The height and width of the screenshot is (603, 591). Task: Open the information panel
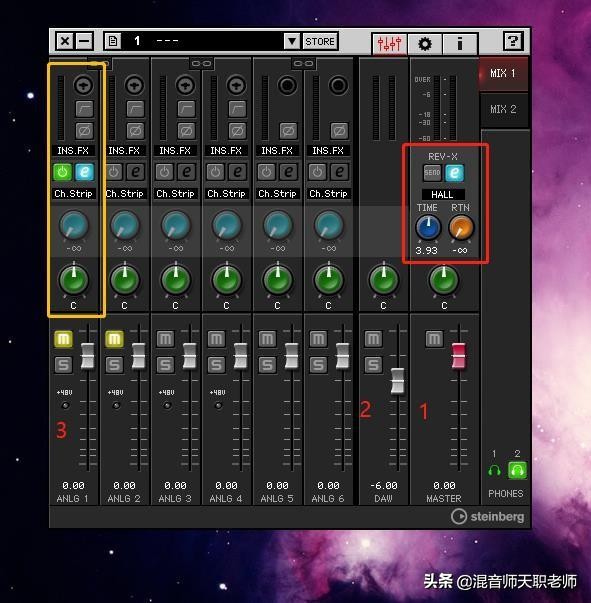point(459,44)
